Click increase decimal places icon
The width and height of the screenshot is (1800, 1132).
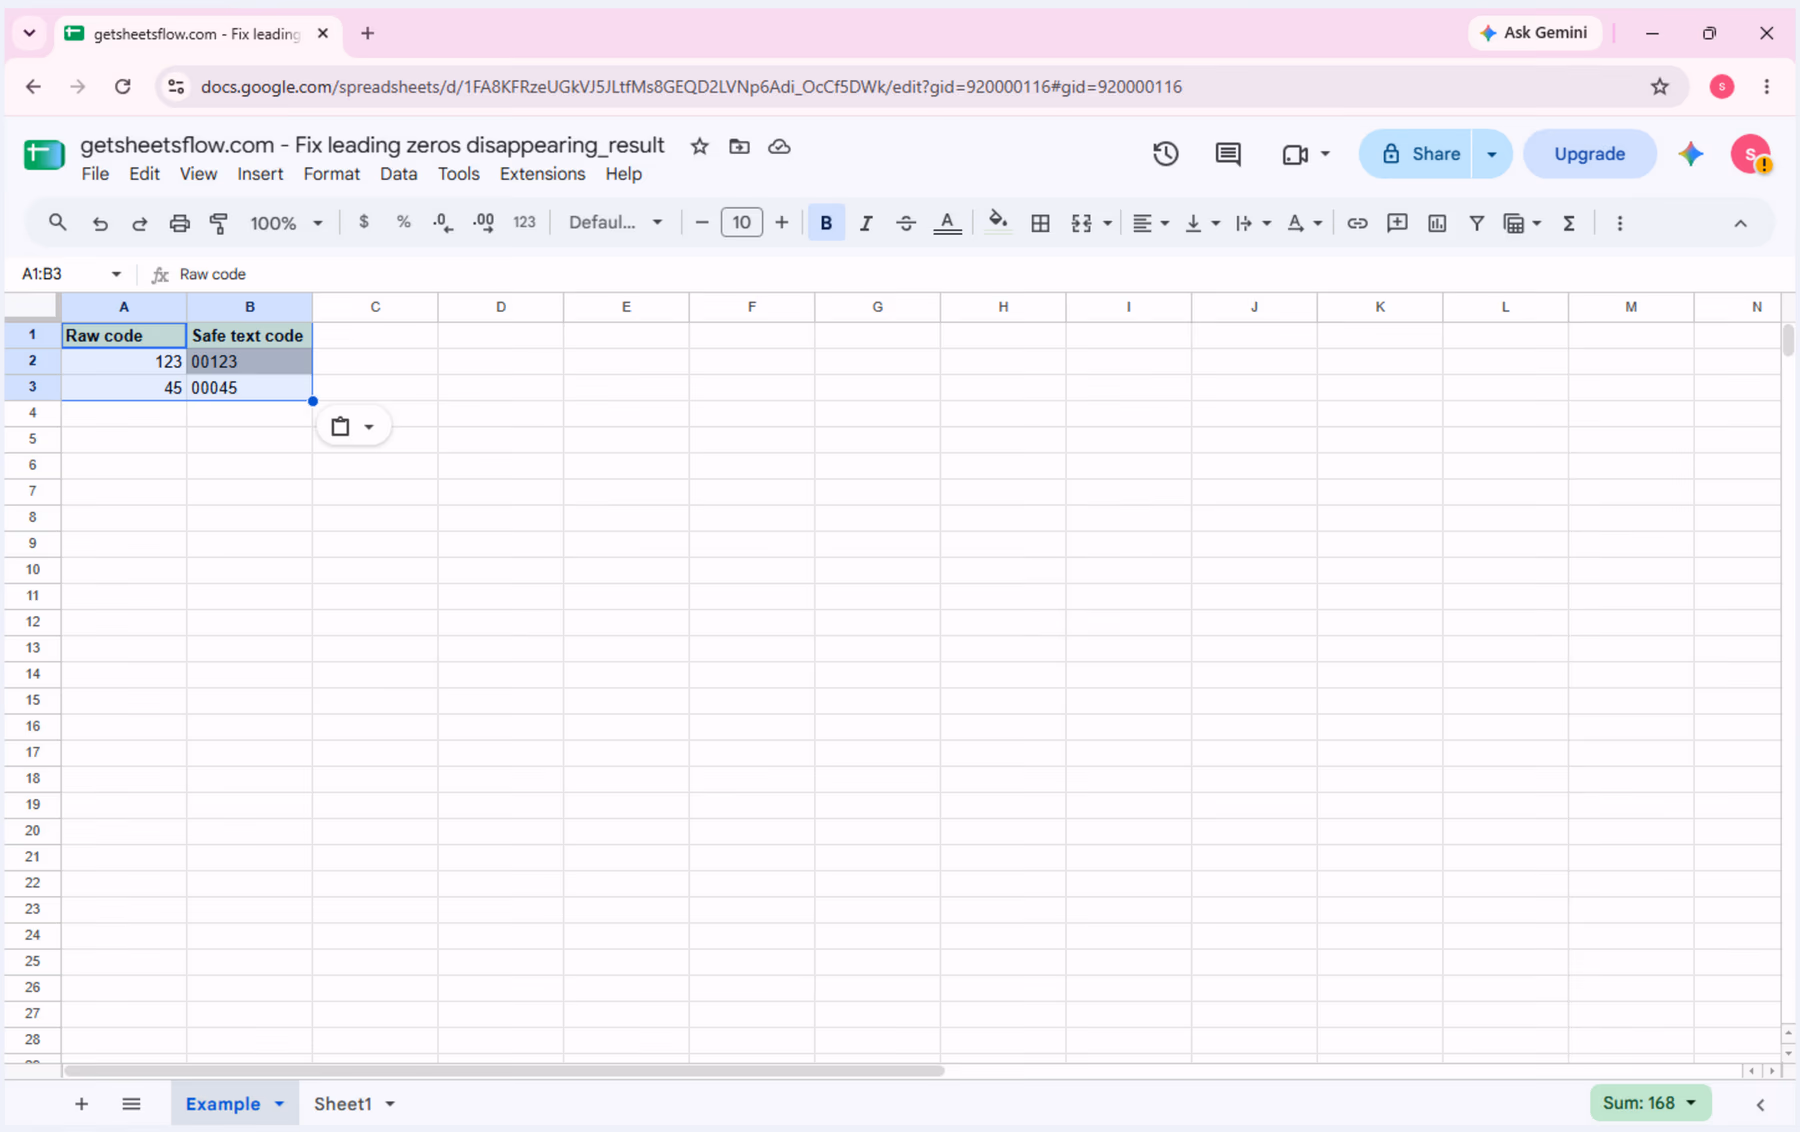(484, 223)
